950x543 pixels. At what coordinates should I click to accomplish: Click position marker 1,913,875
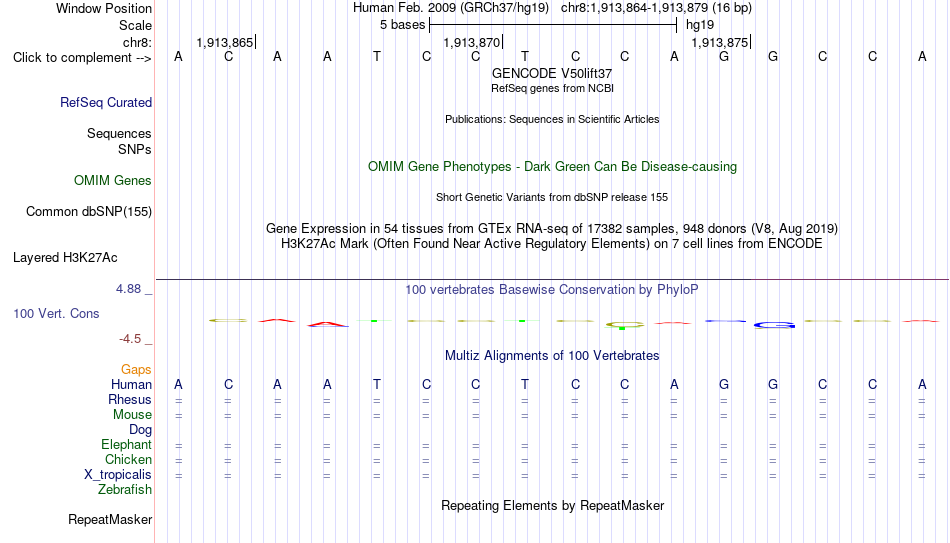pyautogui.click(x=720, y=42)
